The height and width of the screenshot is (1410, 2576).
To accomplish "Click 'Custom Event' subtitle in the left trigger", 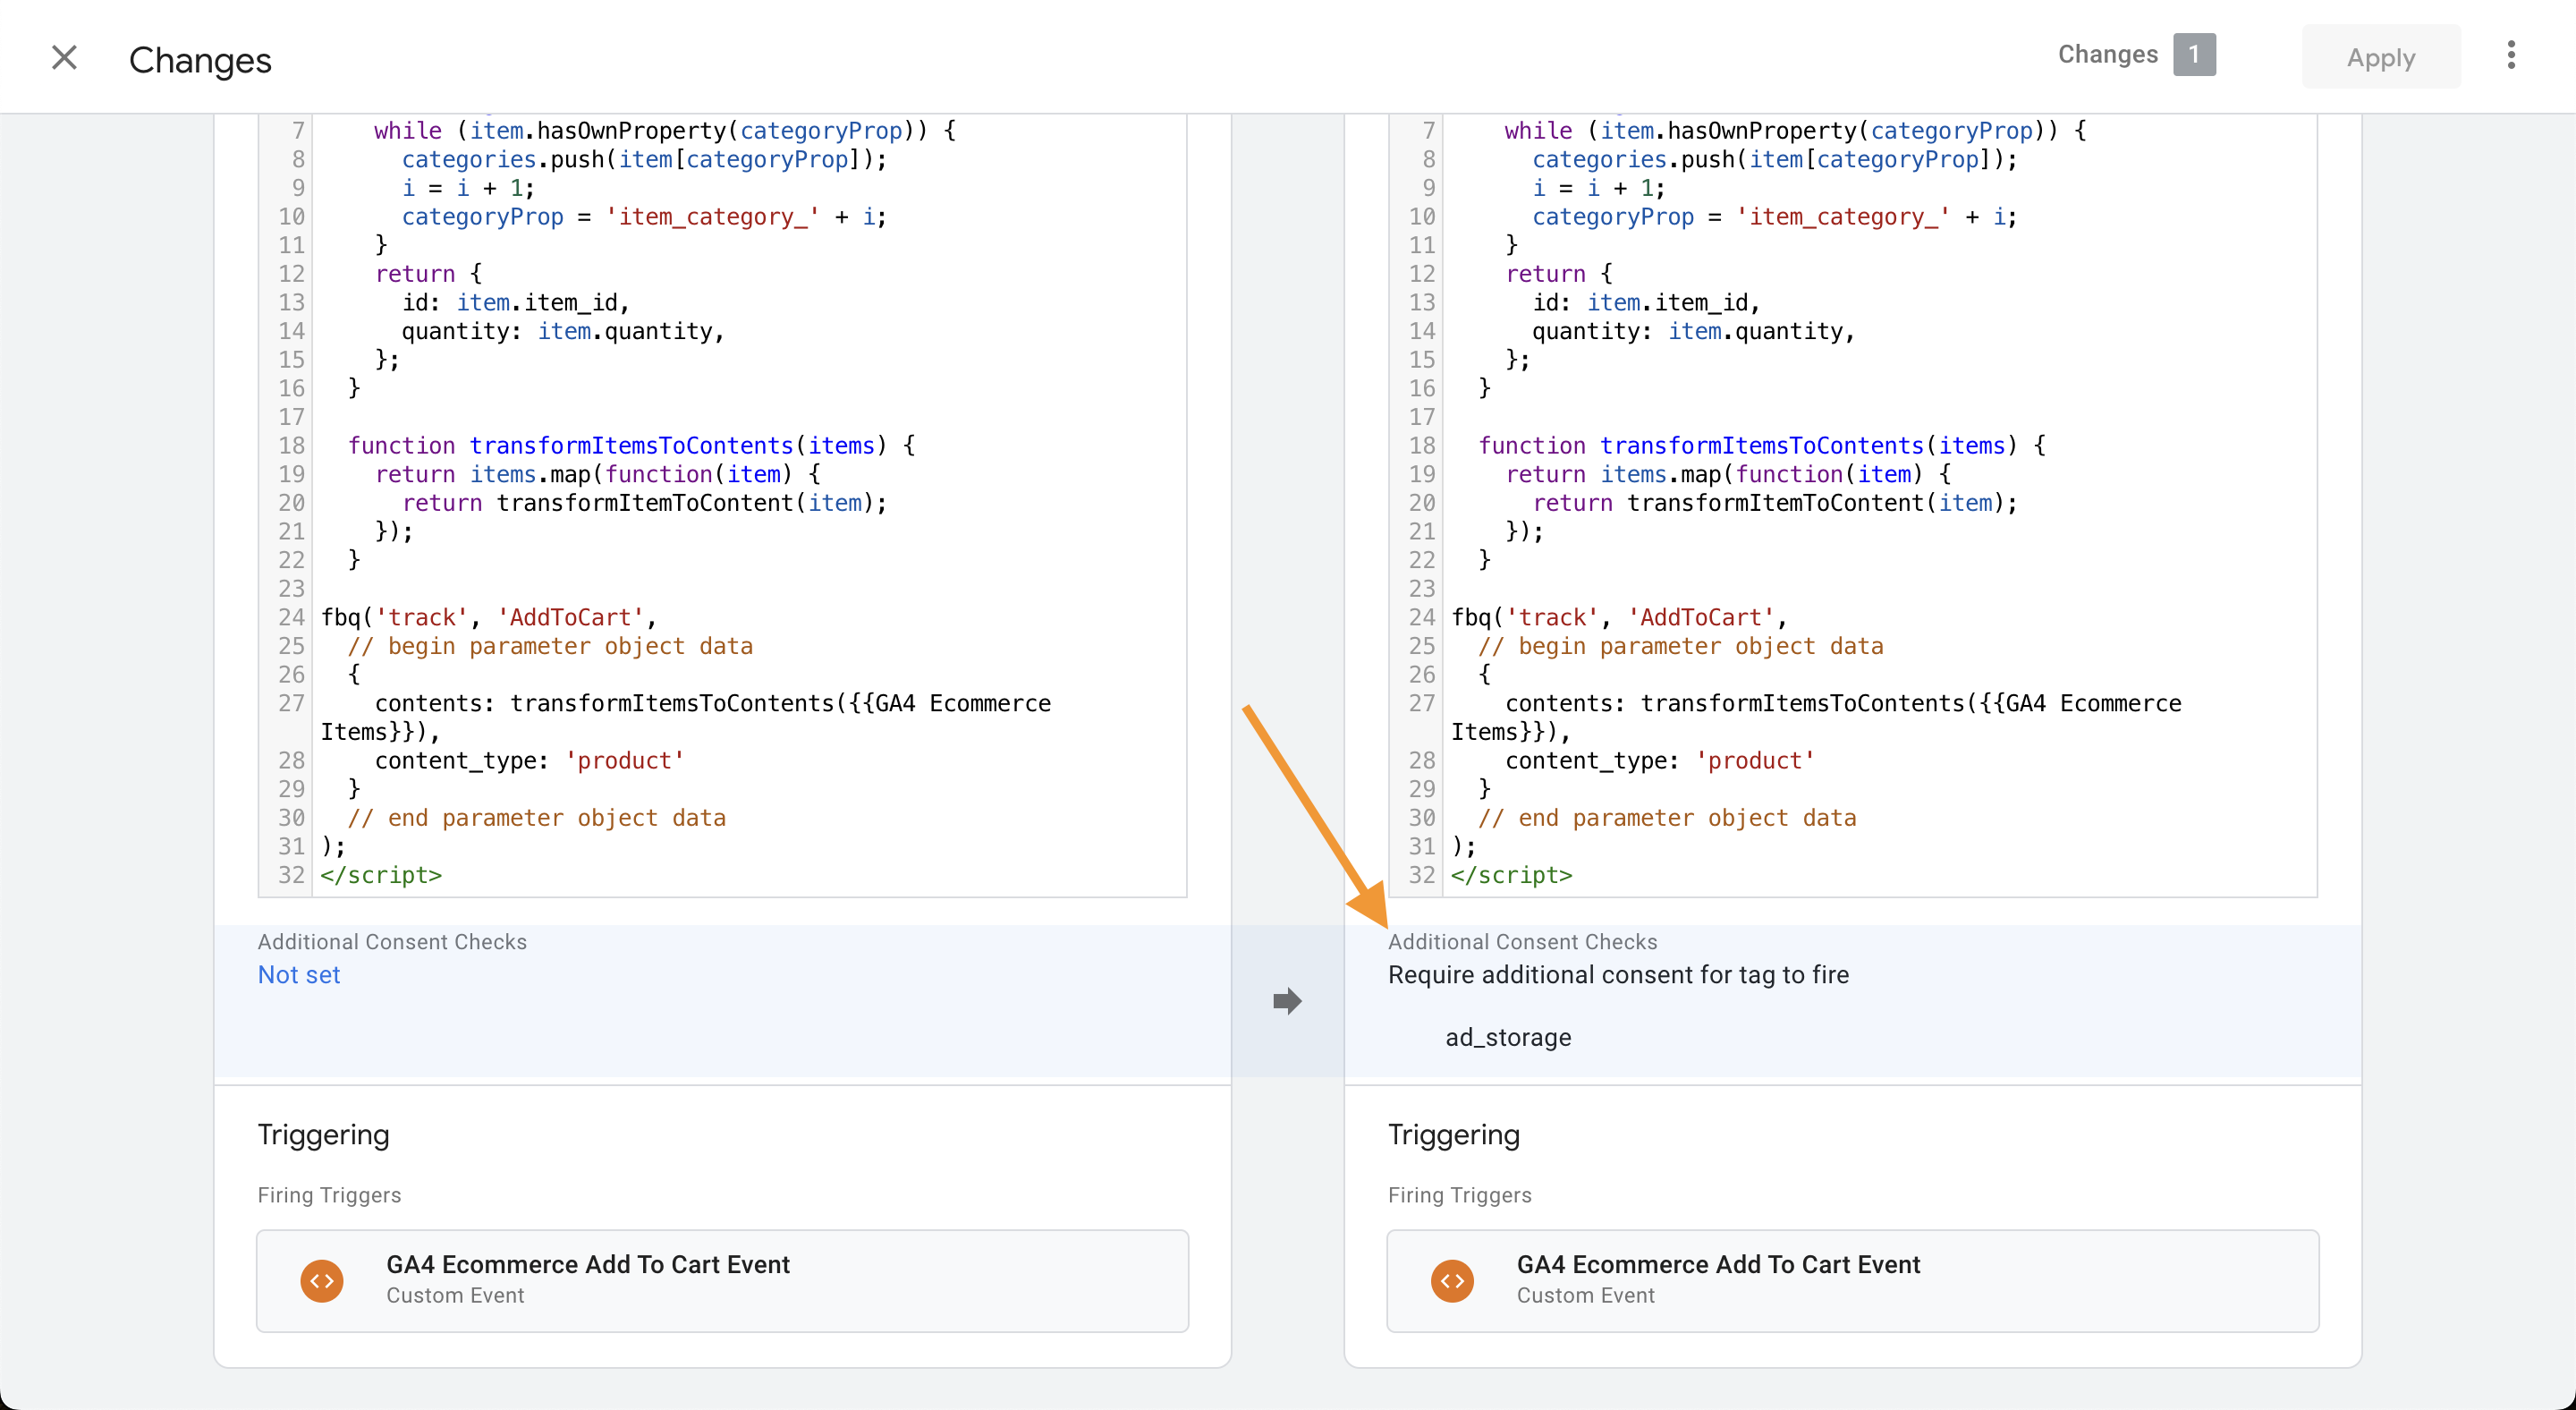I will (x=455, y=1295).
